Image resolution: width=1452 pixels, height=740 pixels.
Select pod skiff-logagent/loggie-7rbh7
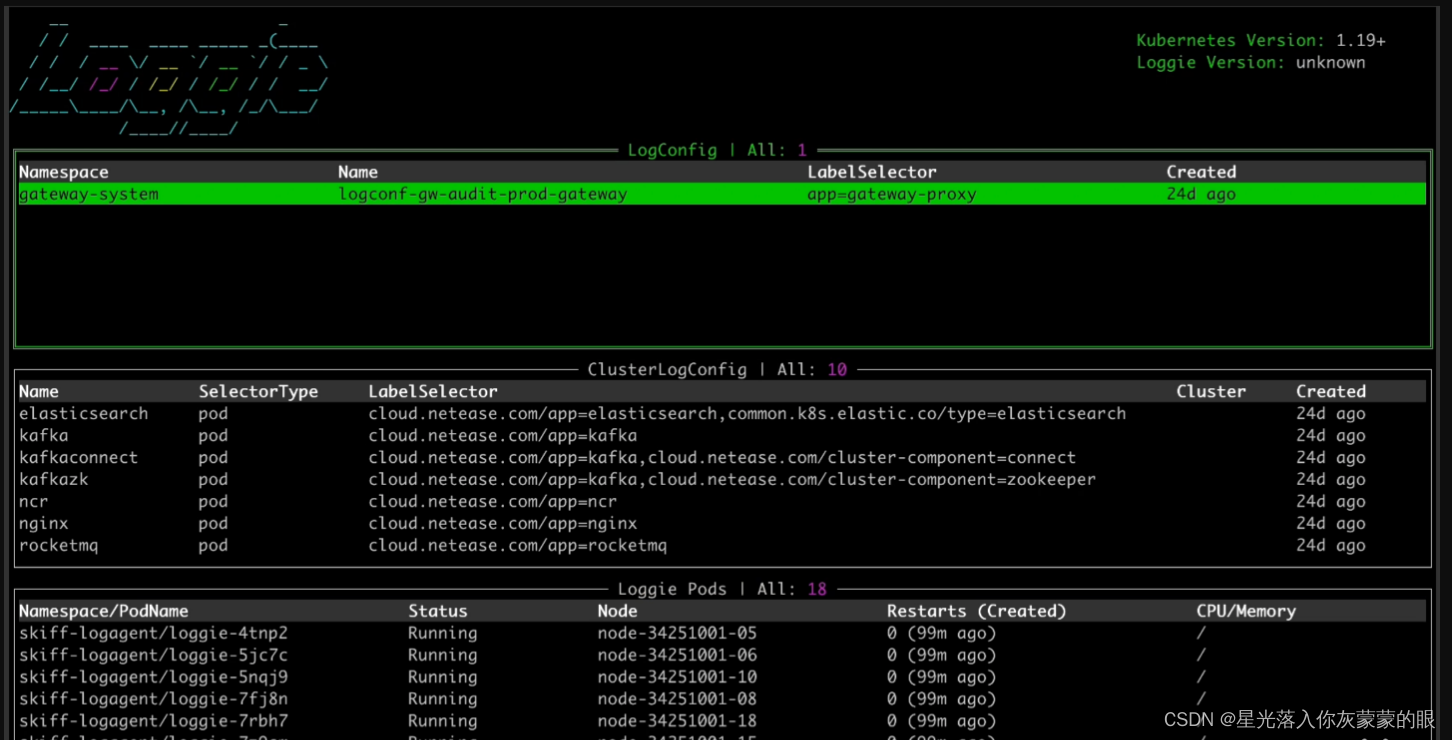click(x=153, y=721)
